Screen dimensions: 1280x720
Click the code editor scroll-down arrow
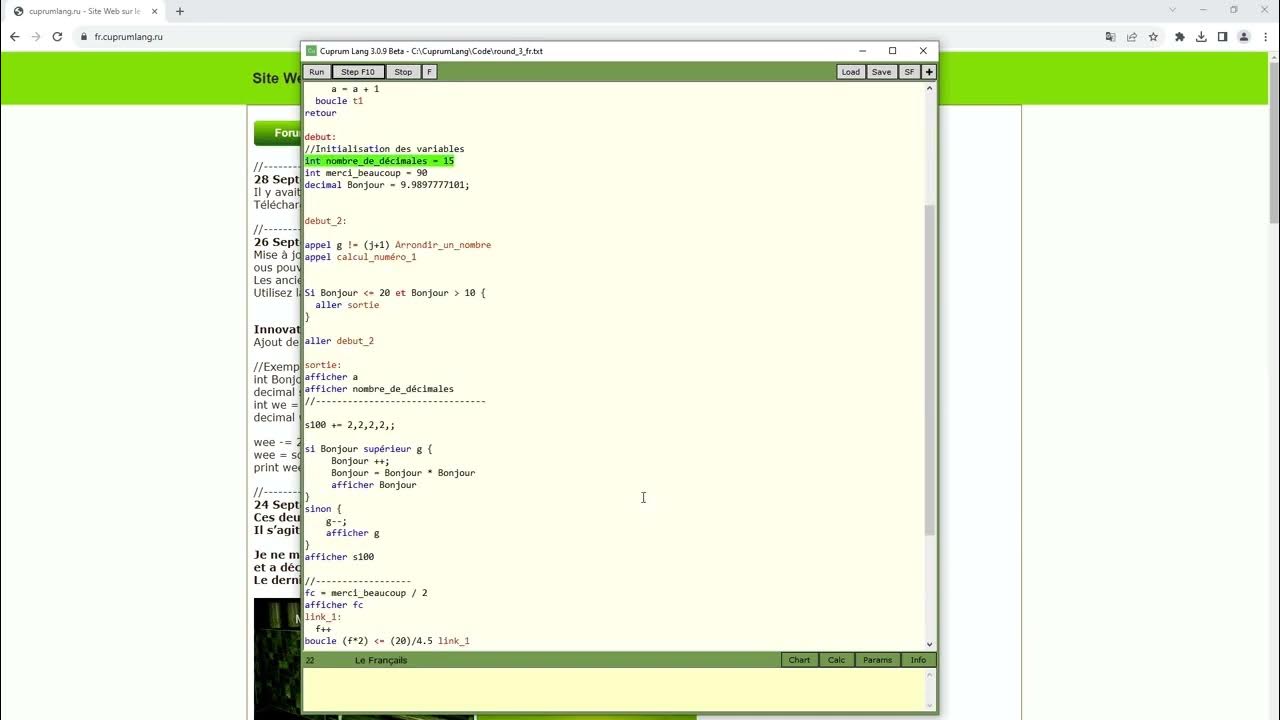coord(930,645)
